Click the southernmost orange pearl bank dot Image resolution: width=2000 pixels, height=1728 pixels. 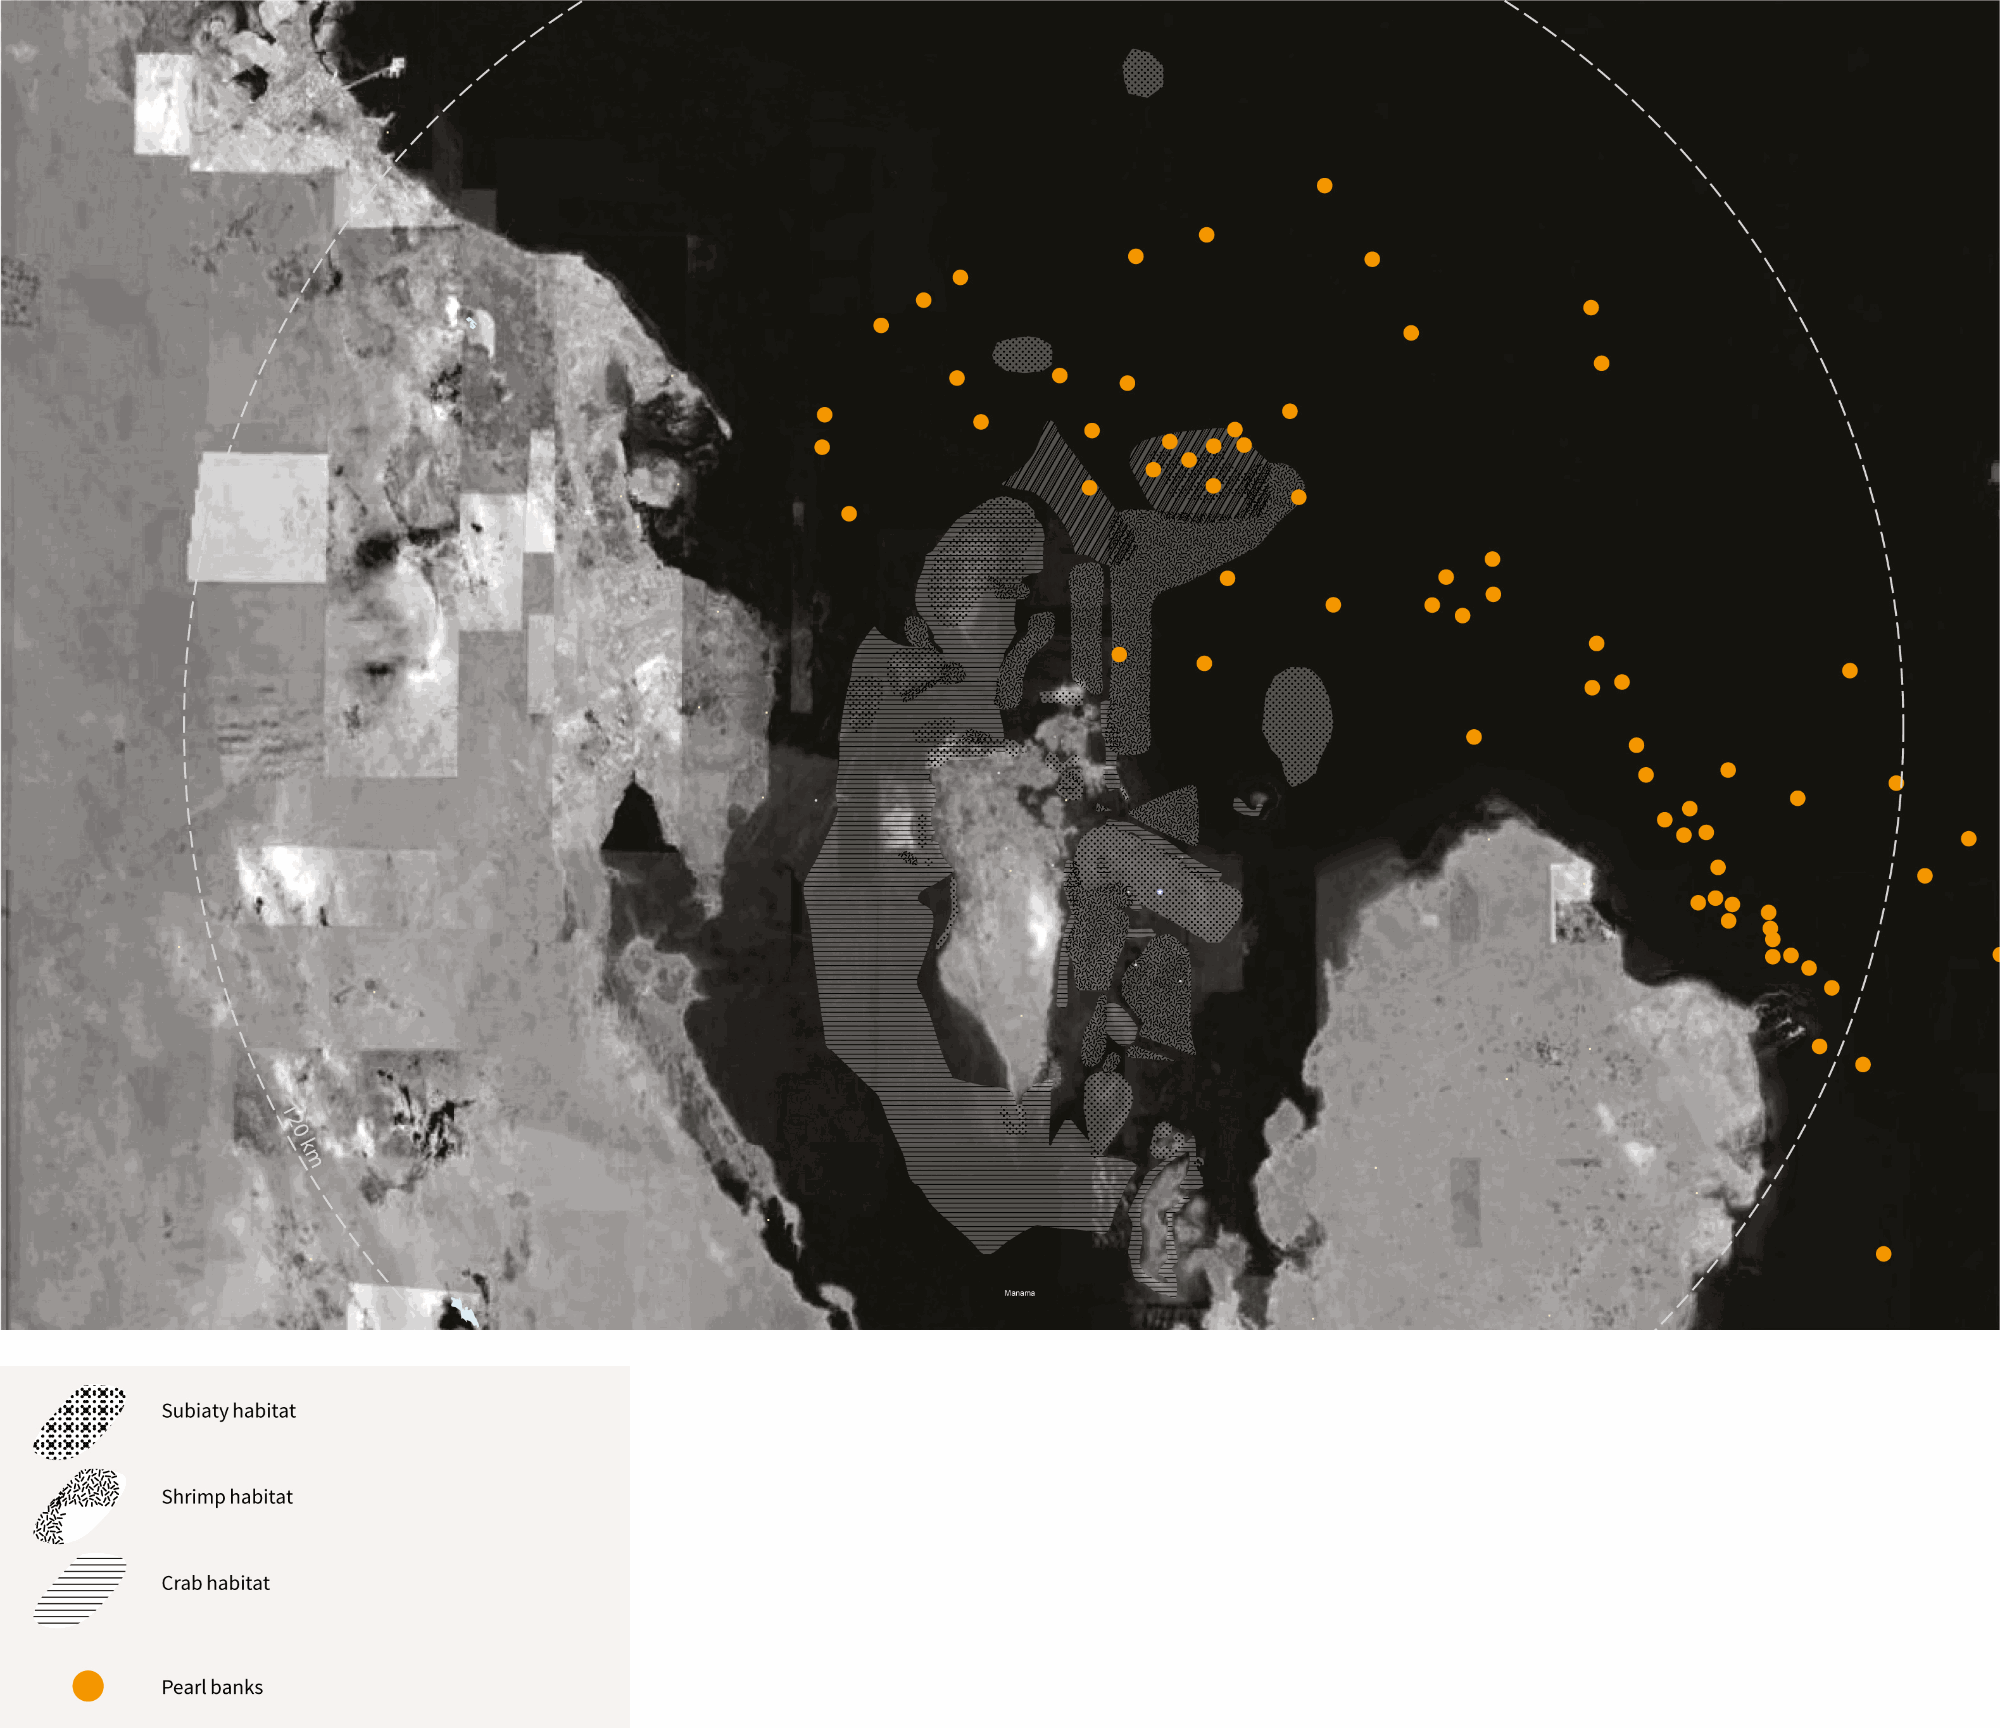click(1883, 1254)
